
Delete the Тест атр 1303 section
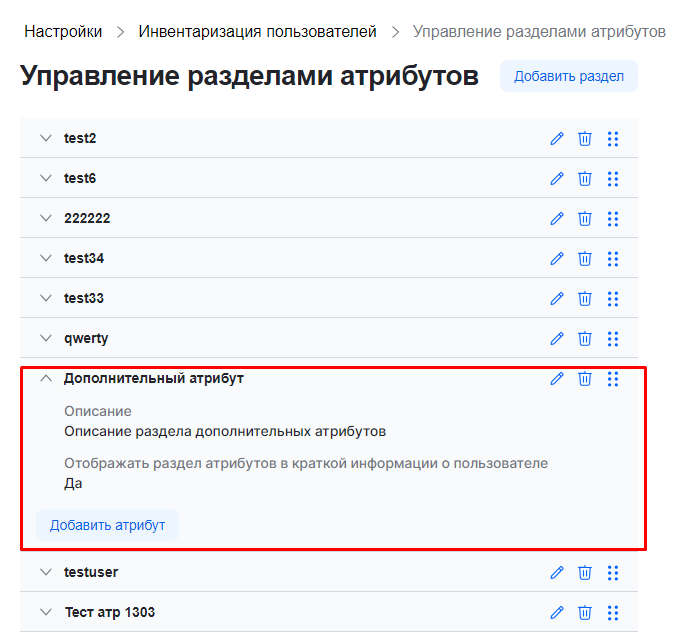pyautogui.click(x=585, y=613)
